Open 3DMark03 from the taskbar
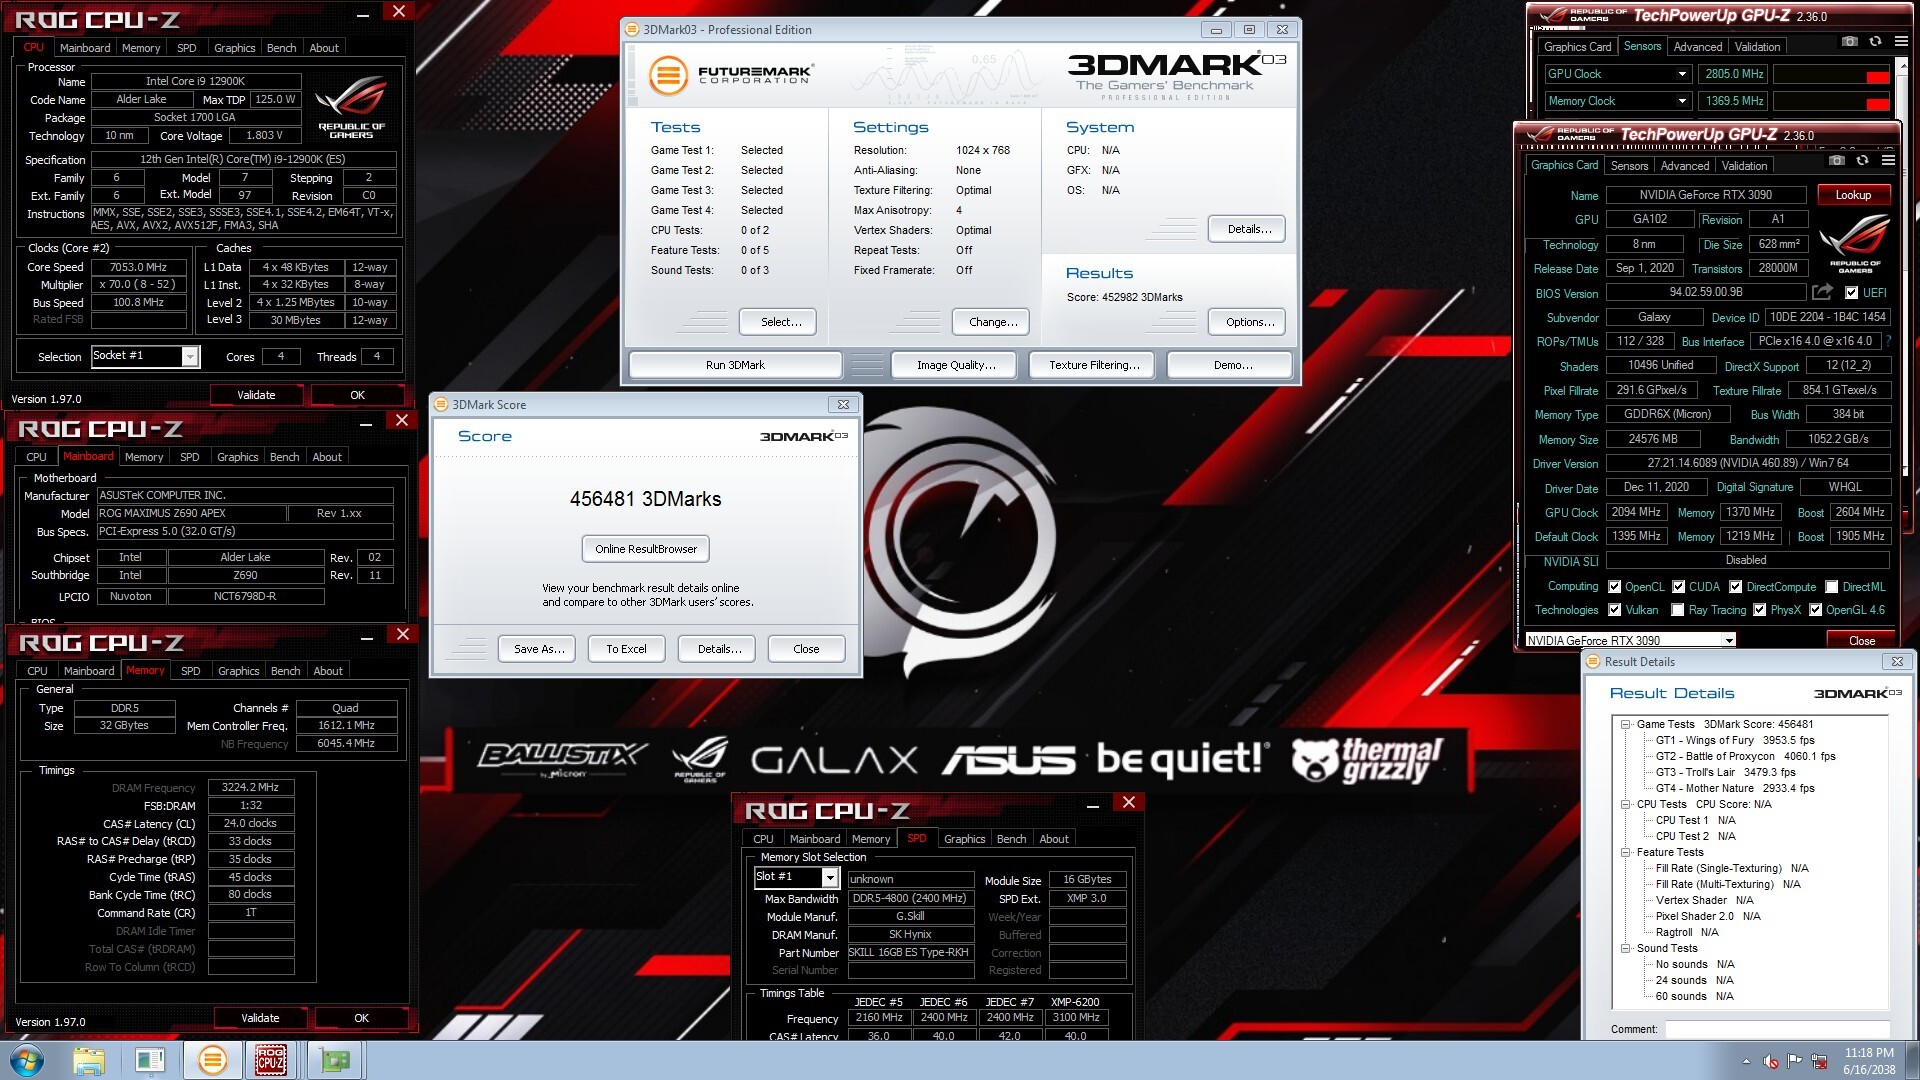The image size is (1920, 1080). click(212, 1060)
